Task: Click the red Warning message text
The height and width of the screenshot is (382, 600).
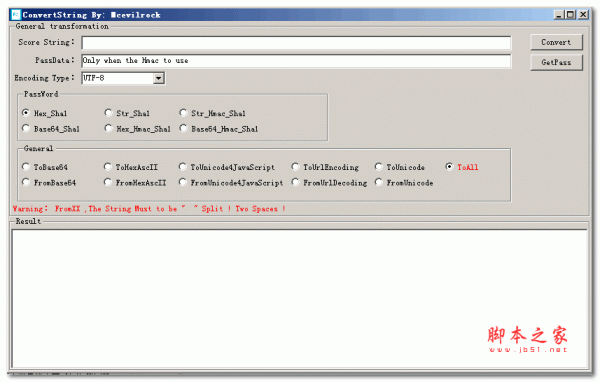Action: point(149,209)
